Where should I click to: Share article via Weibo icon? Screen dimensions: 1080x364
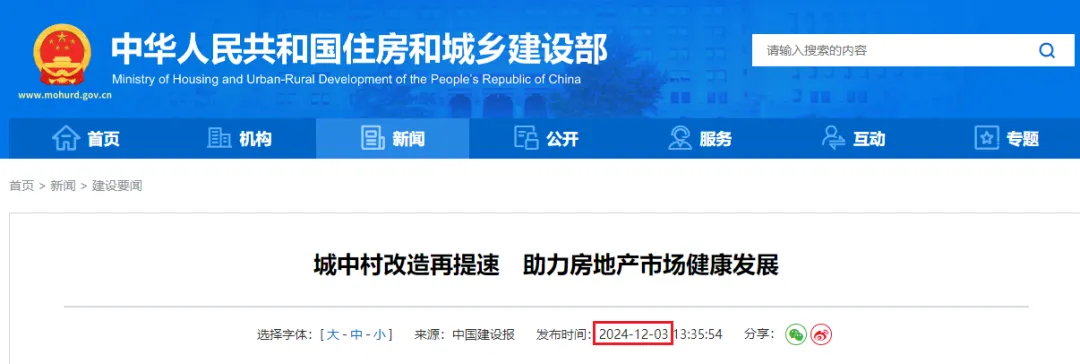point(820,335)
